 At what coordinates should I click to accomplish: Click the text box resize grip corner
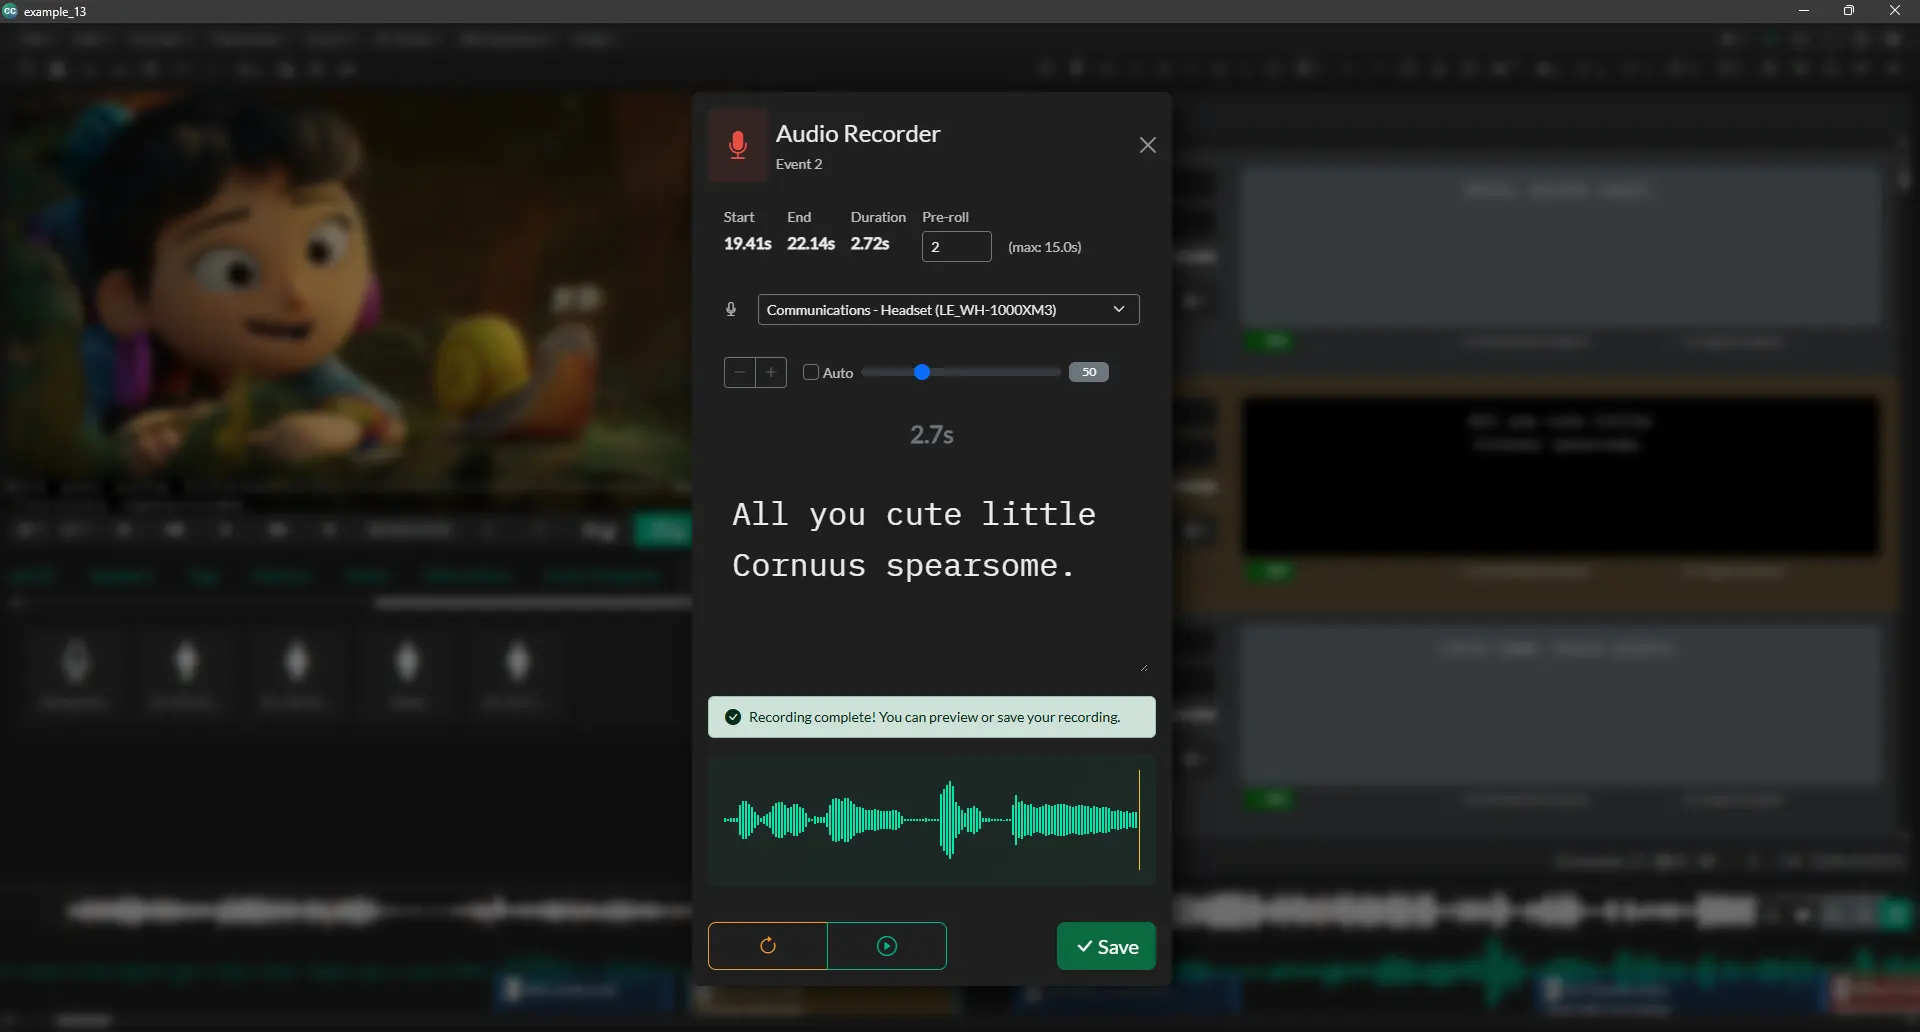point(1143,667)
